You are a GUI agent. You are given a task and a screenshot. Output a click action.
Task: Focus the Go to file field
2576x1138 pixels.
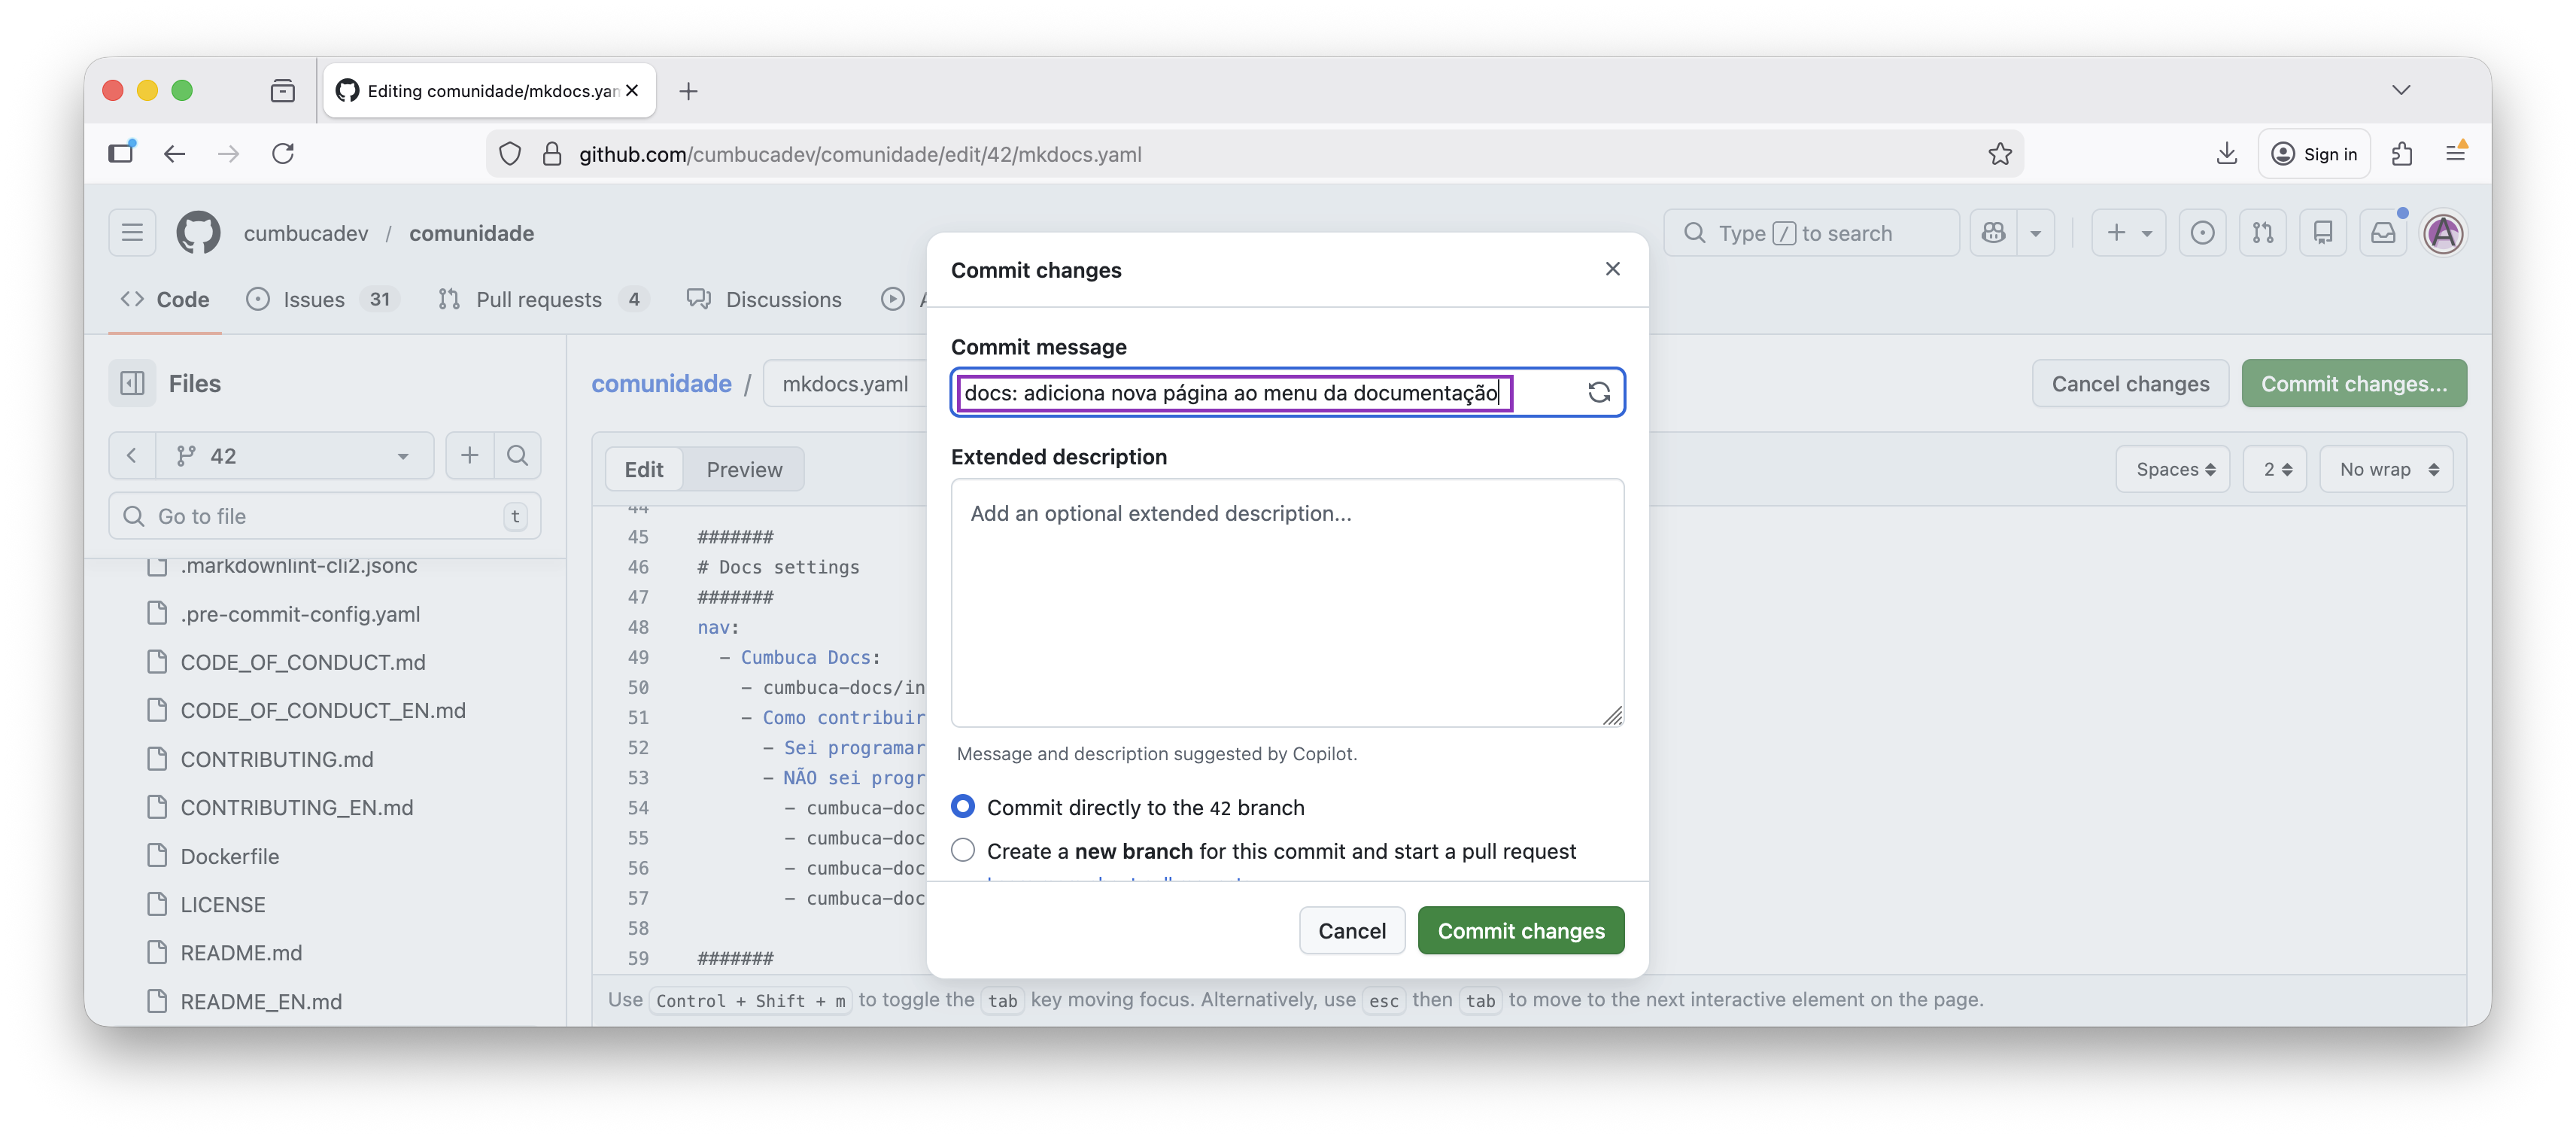point(325,516)
